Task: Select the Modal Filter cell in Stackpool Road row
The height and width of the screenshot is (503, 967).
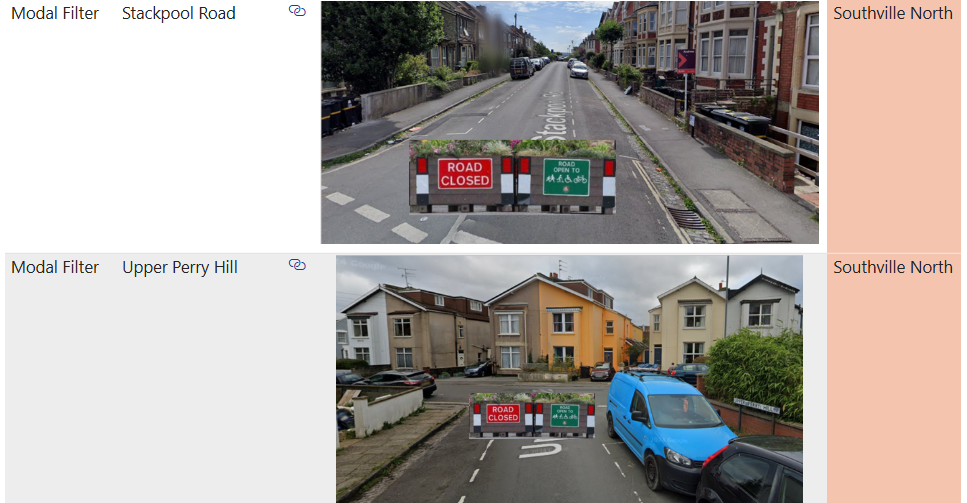Action: point(55,14)
